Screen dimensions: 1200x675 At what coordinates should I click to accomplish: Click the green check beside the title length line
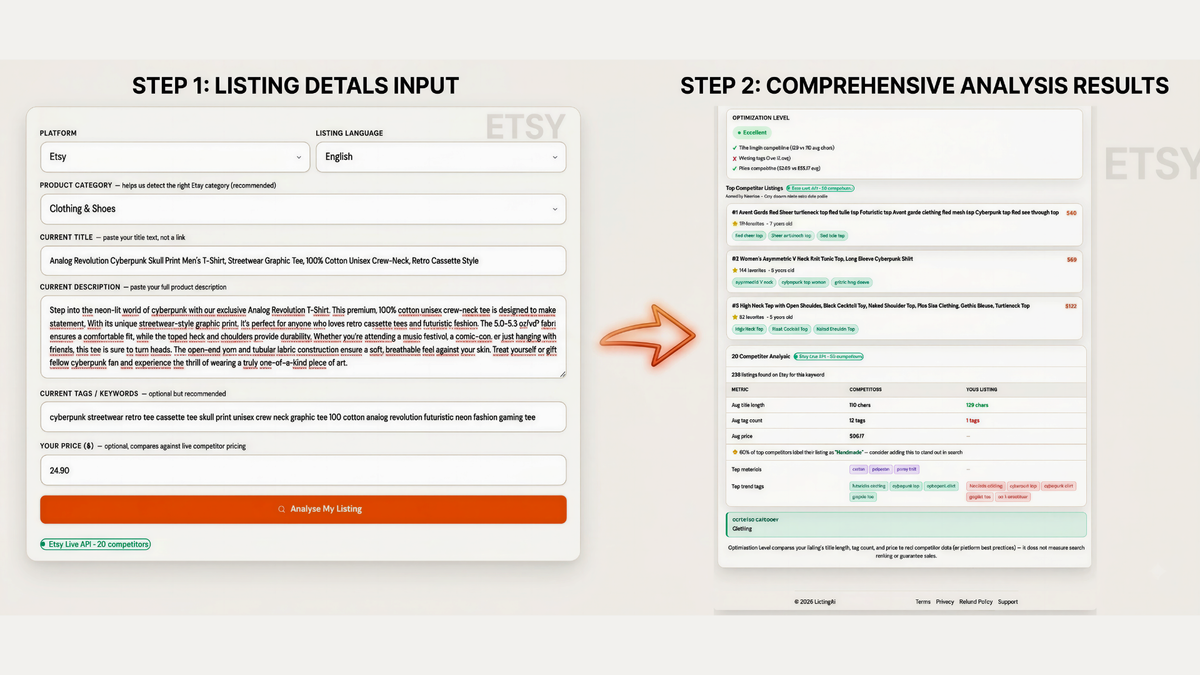[x=734, y=148]
